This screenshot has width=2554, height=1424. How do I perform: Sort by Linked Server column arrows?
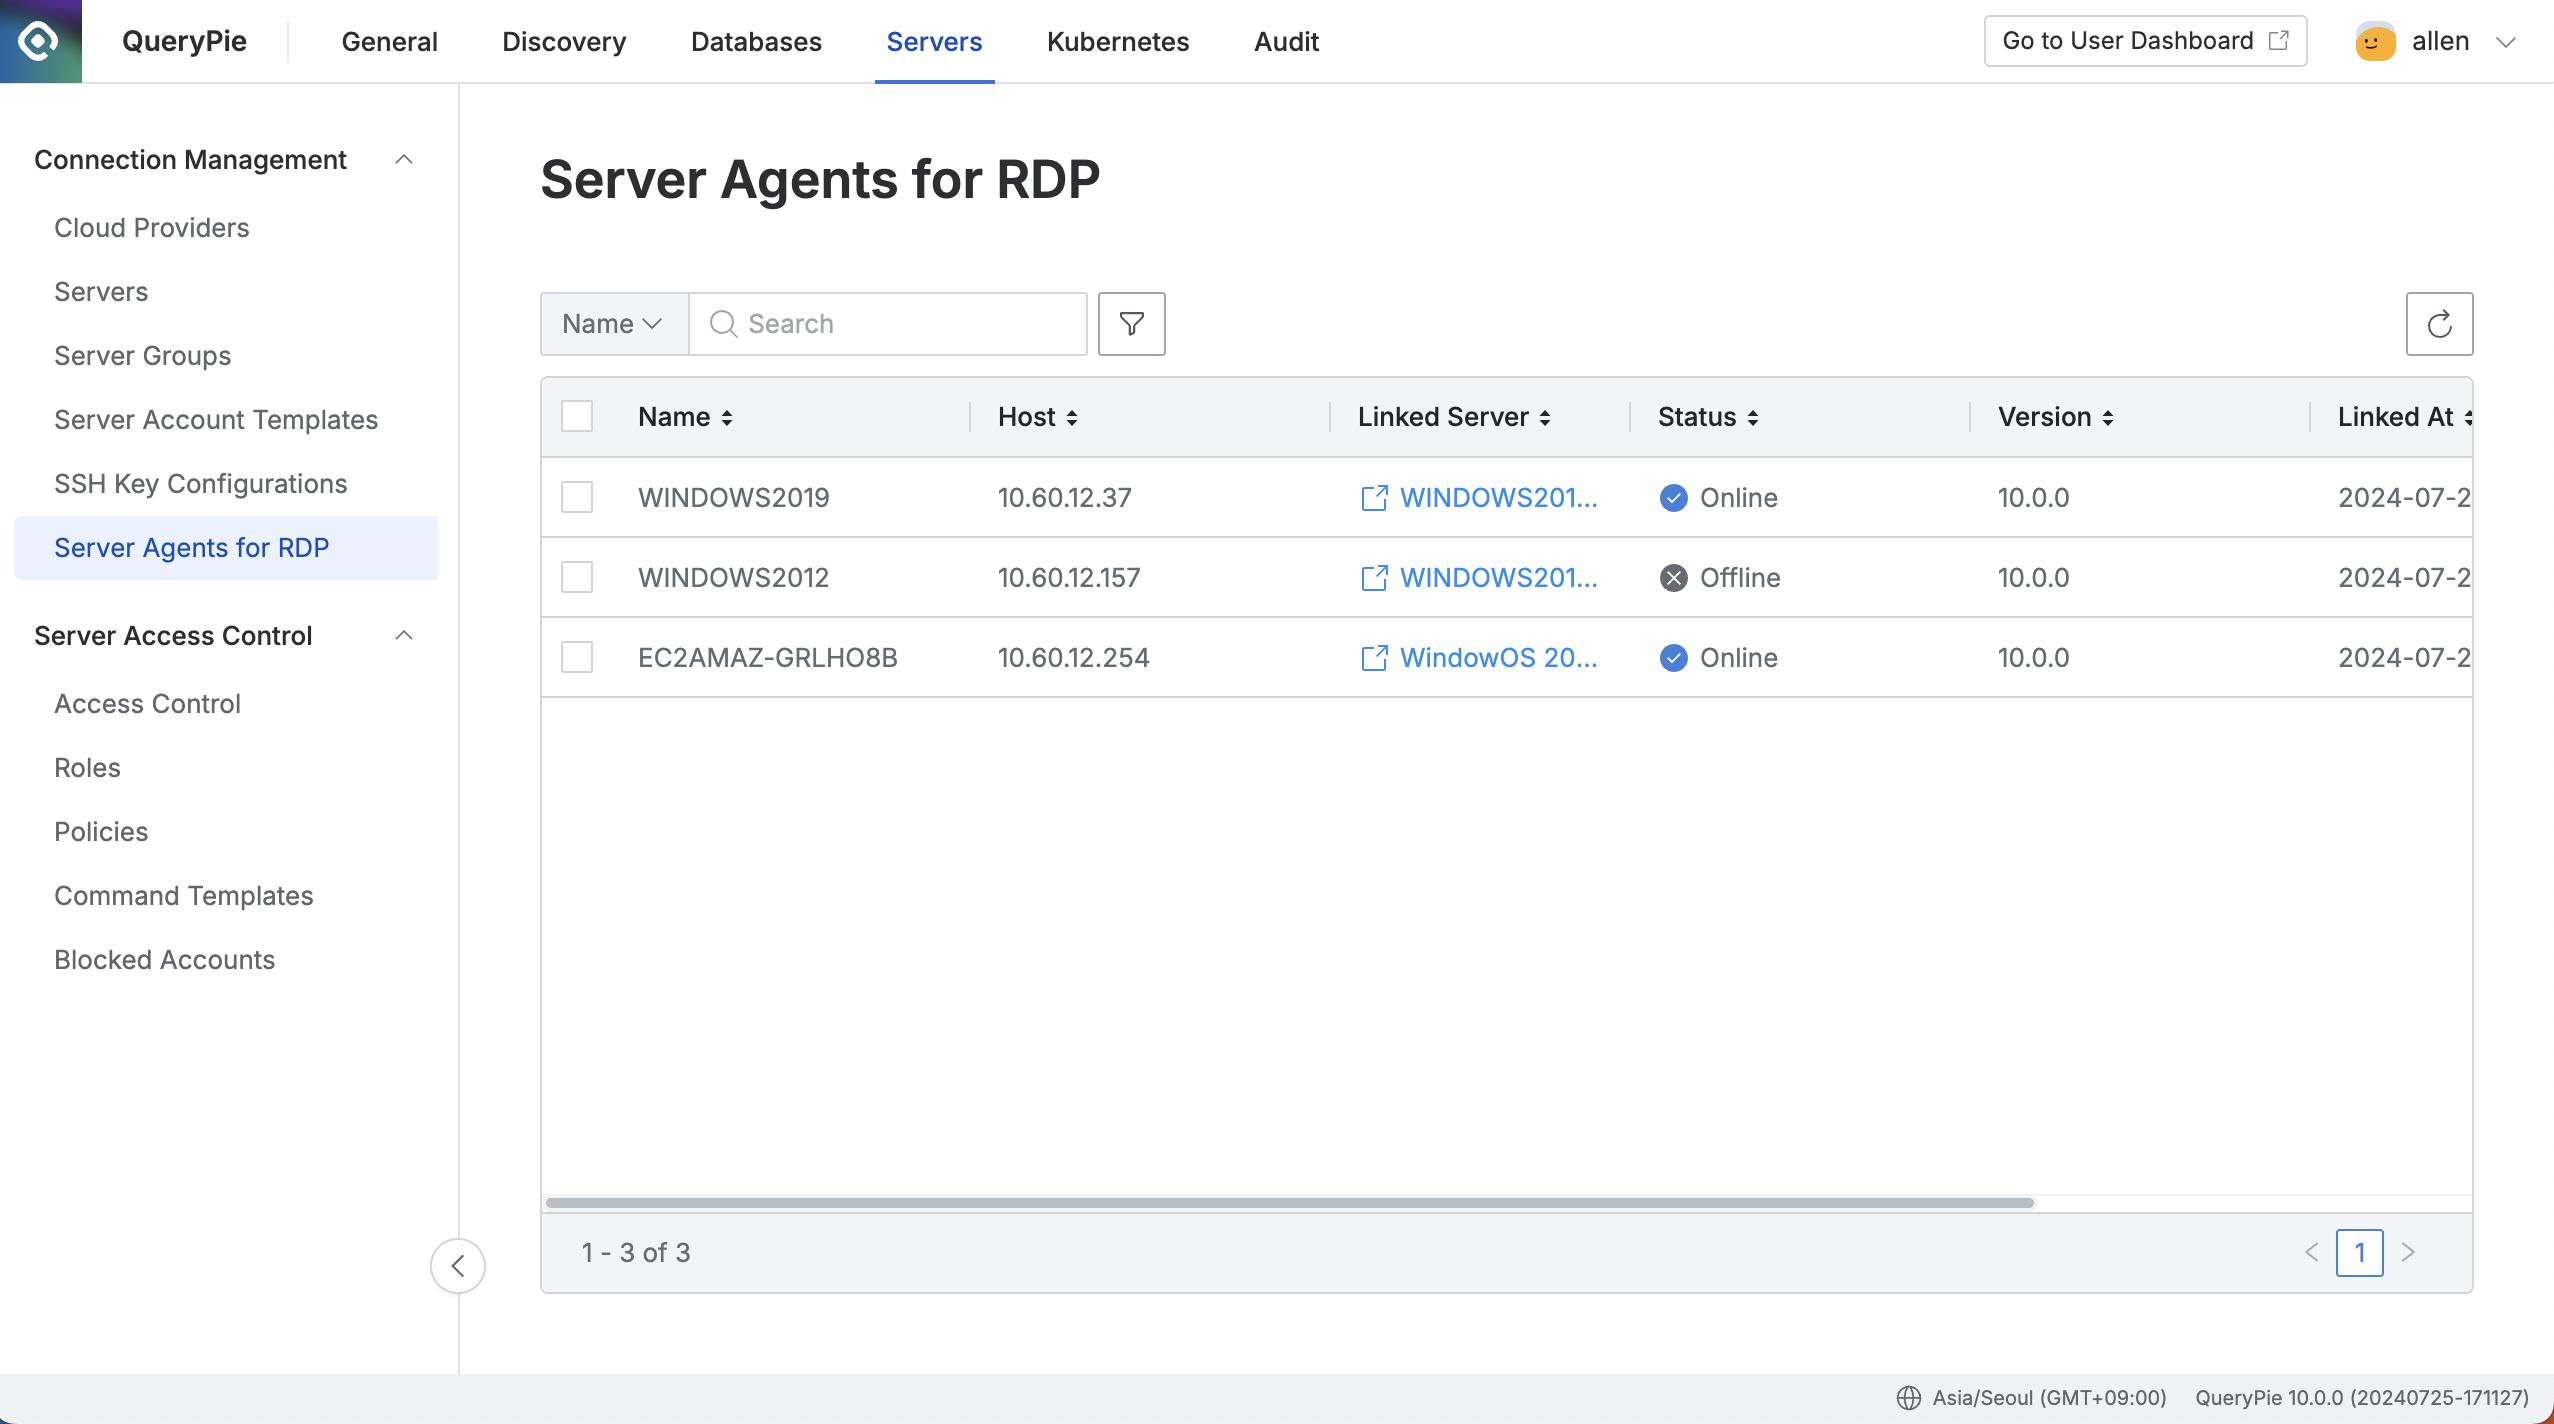[x=1544, y=418]
